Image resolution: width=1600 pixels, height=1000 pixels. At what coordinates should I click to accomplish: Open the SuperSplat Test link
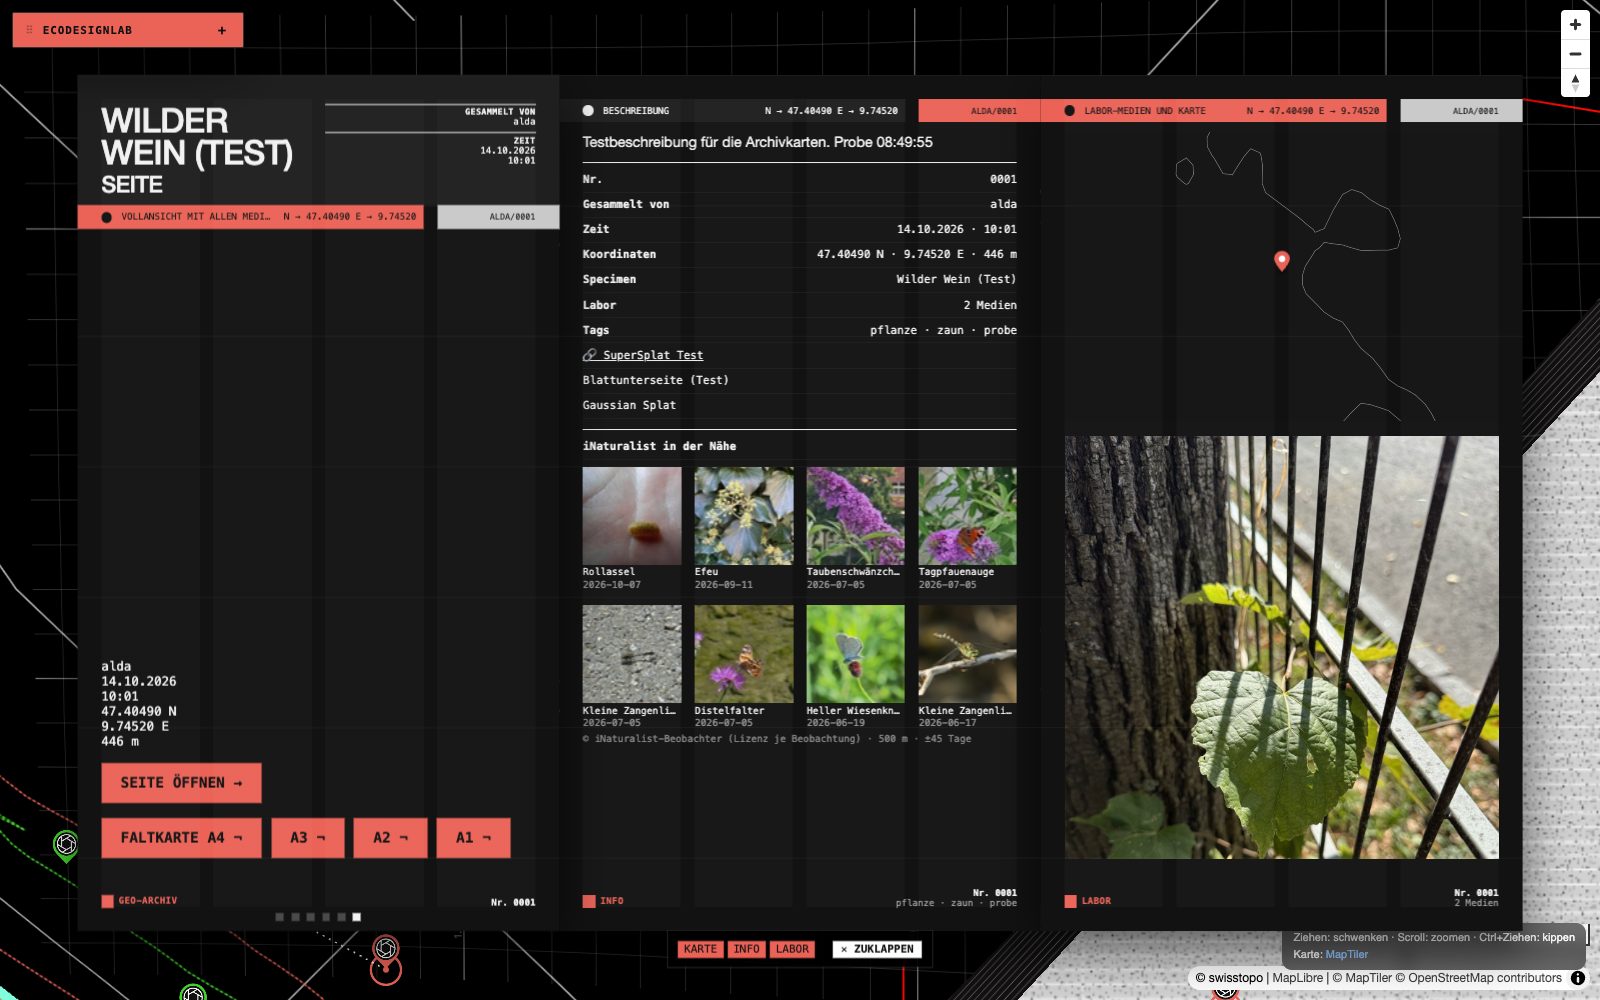point(652,355)
